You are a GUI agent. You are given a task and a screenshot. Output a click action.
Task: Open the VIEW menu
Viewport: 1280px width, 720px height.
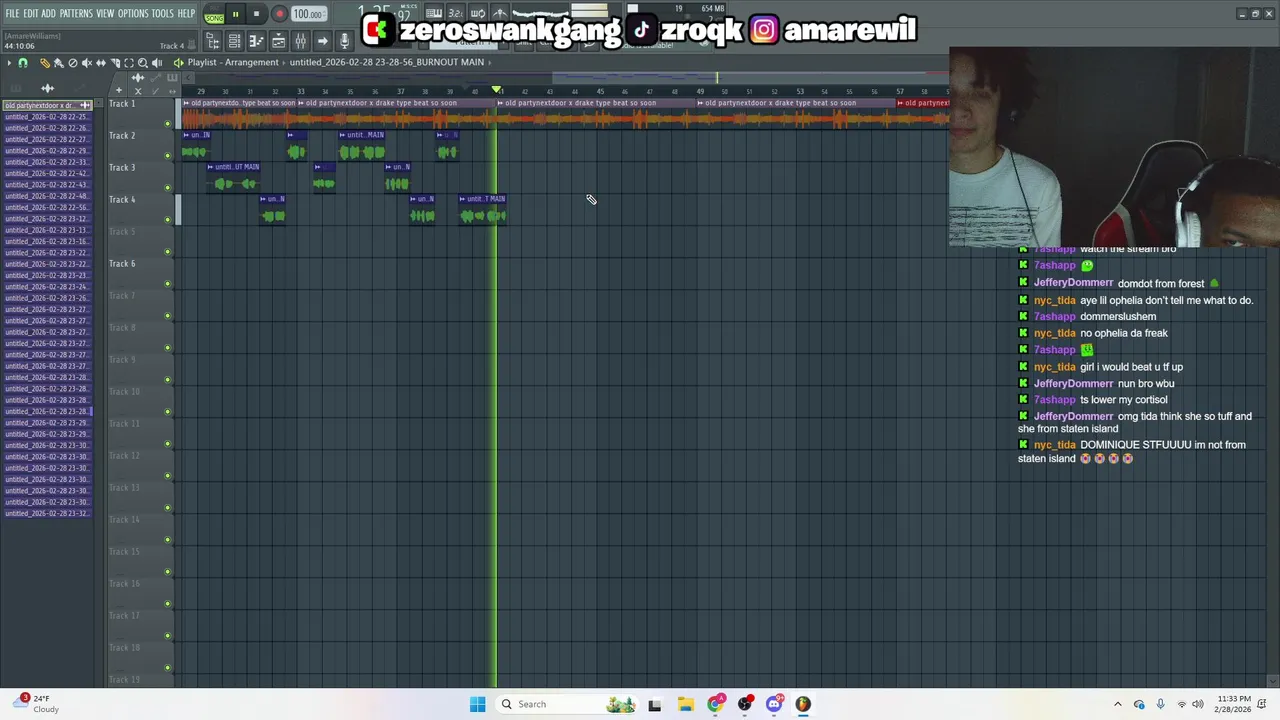pos(105,14)
